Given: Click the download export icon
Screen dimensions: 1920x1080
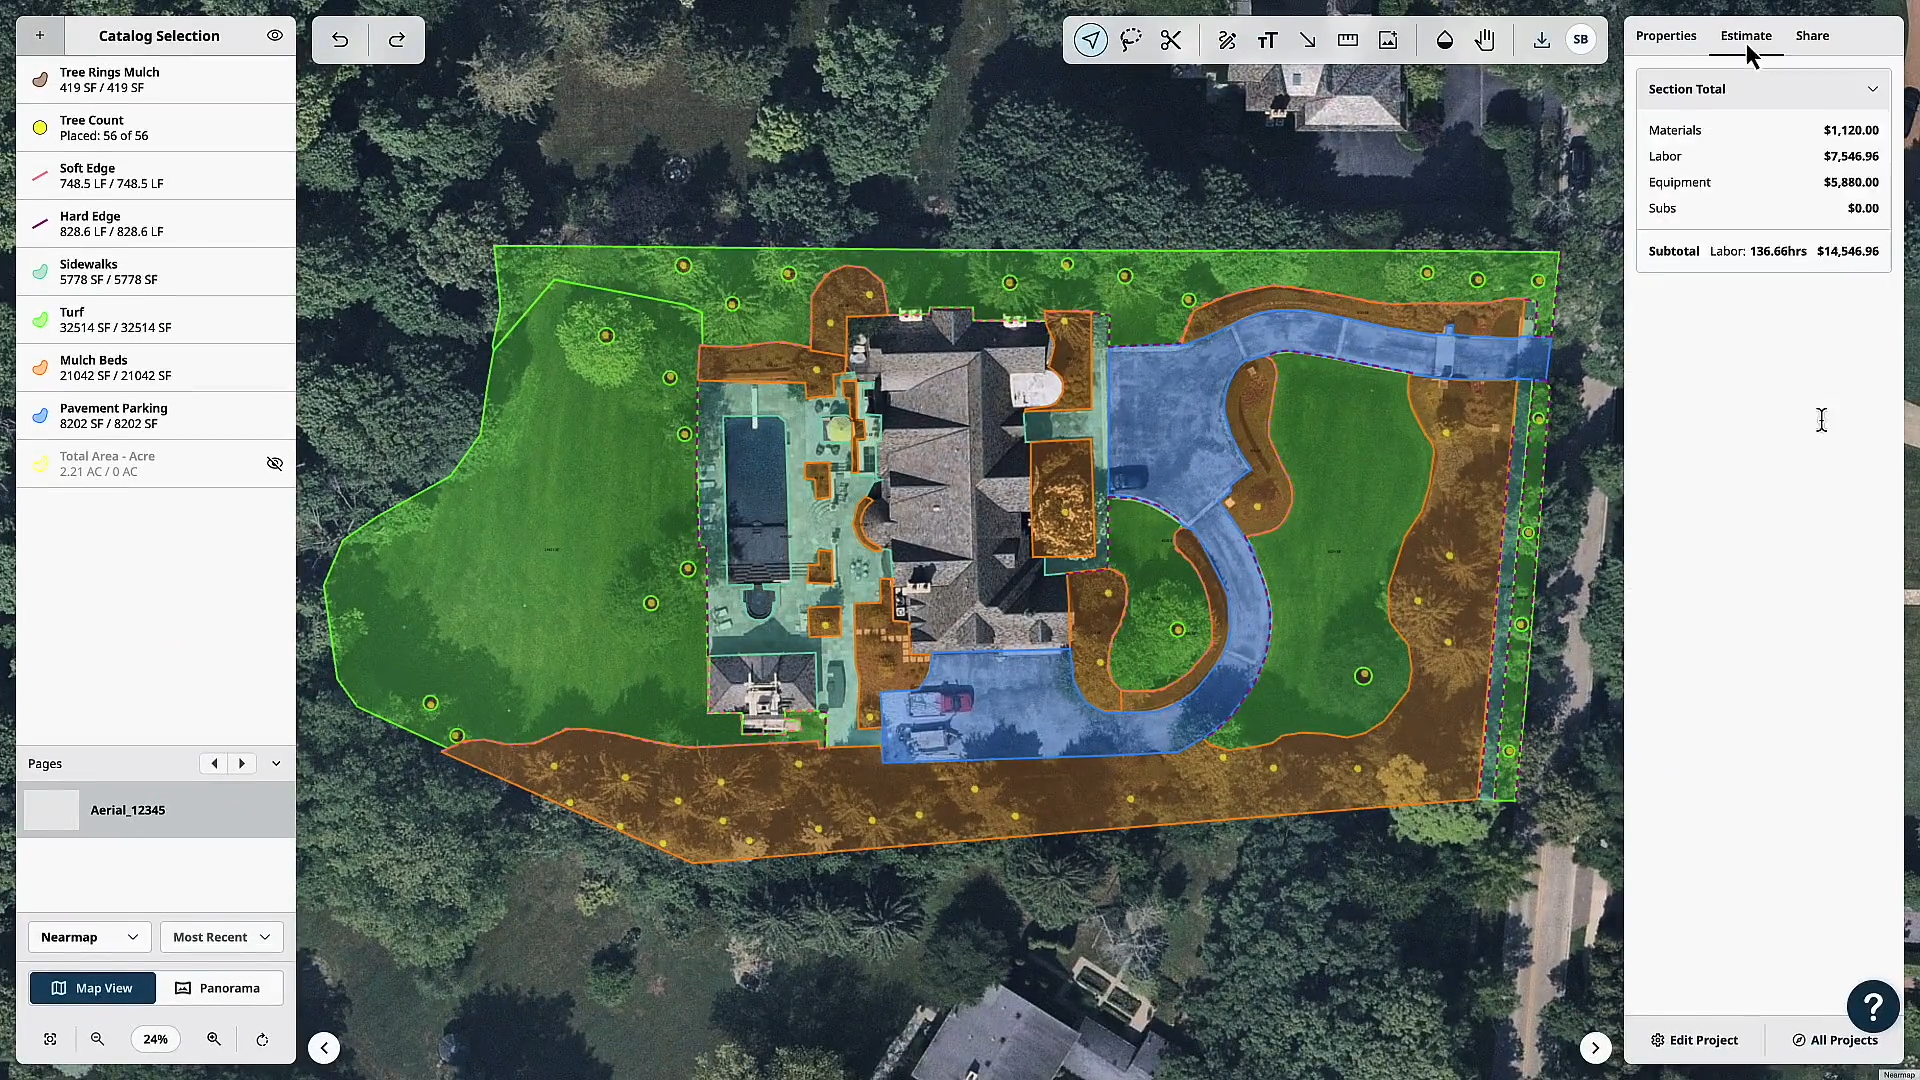Looking at the screenshot, I should tap(1541, 40).
